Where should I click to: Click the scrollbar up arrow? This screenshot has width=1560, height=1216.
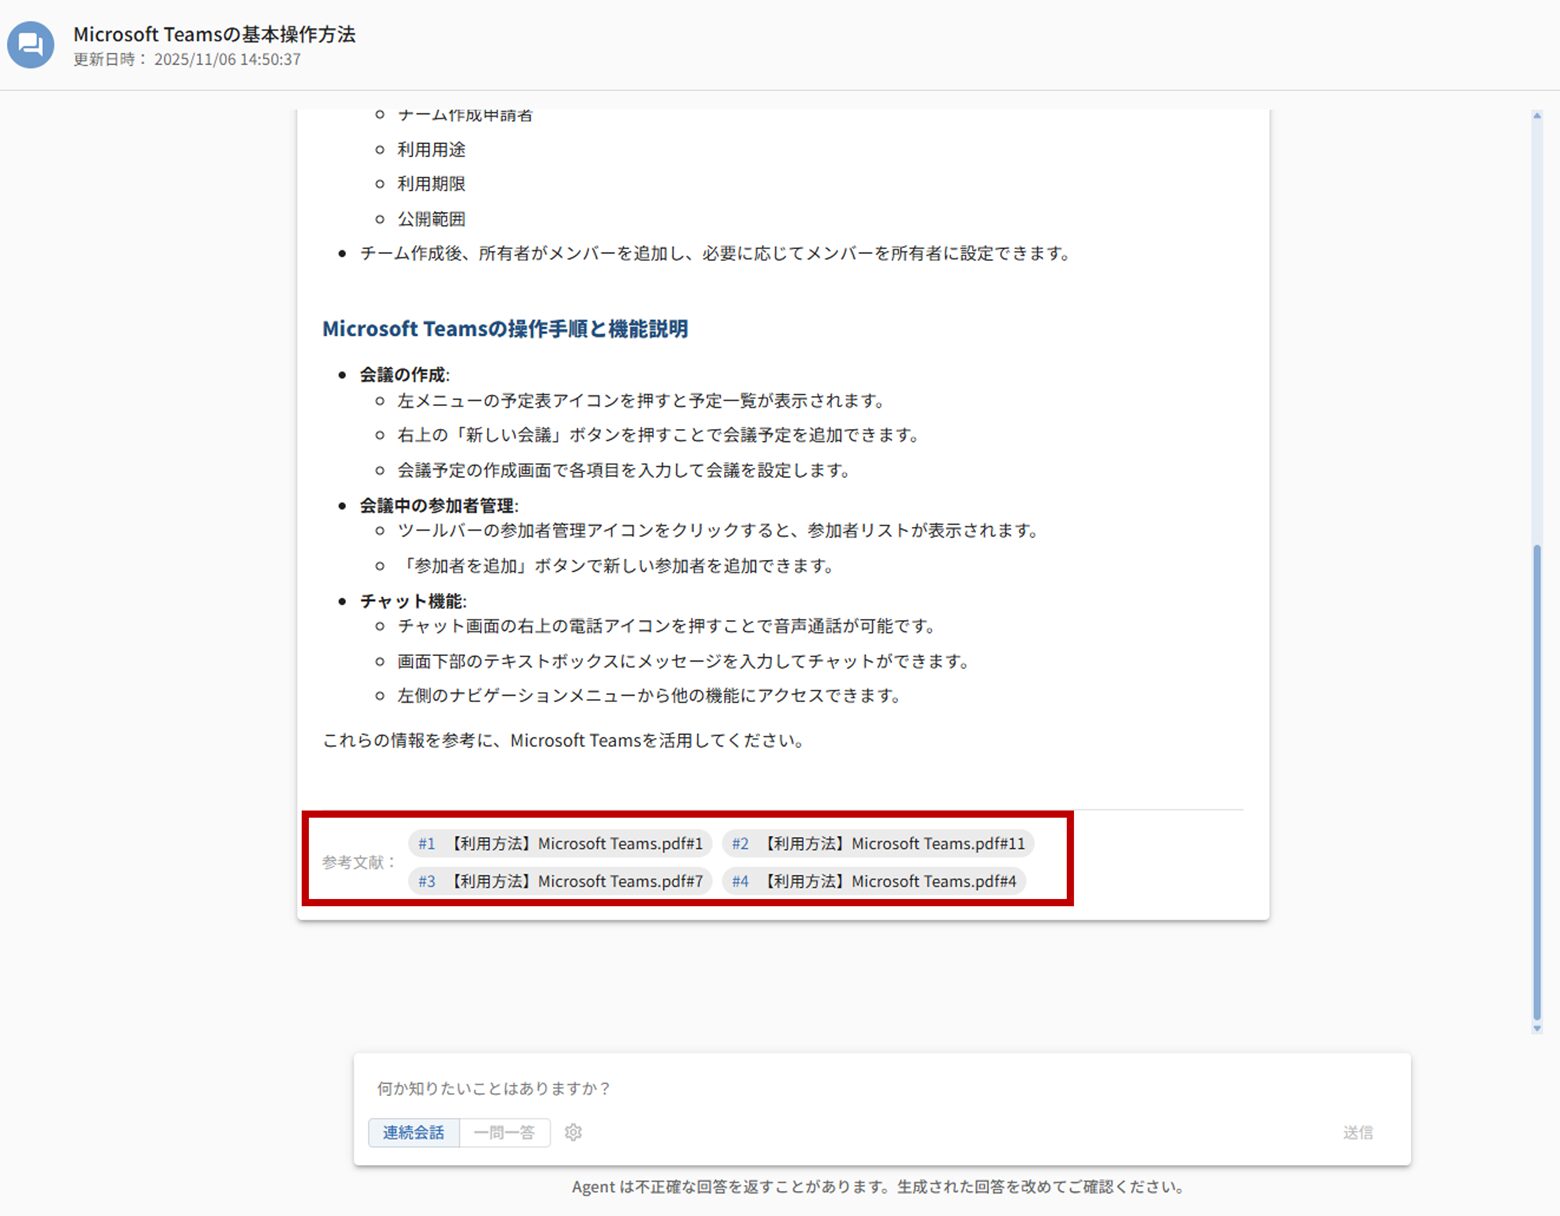[1535, 114]
